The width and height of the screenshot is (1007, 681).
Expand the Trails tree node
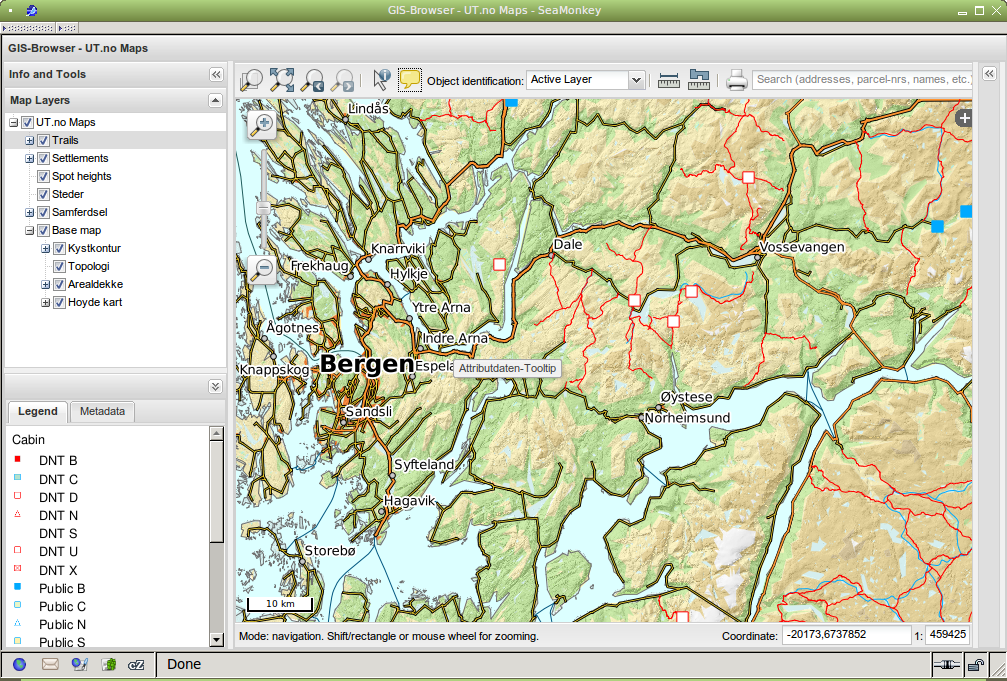pos(30,140)
